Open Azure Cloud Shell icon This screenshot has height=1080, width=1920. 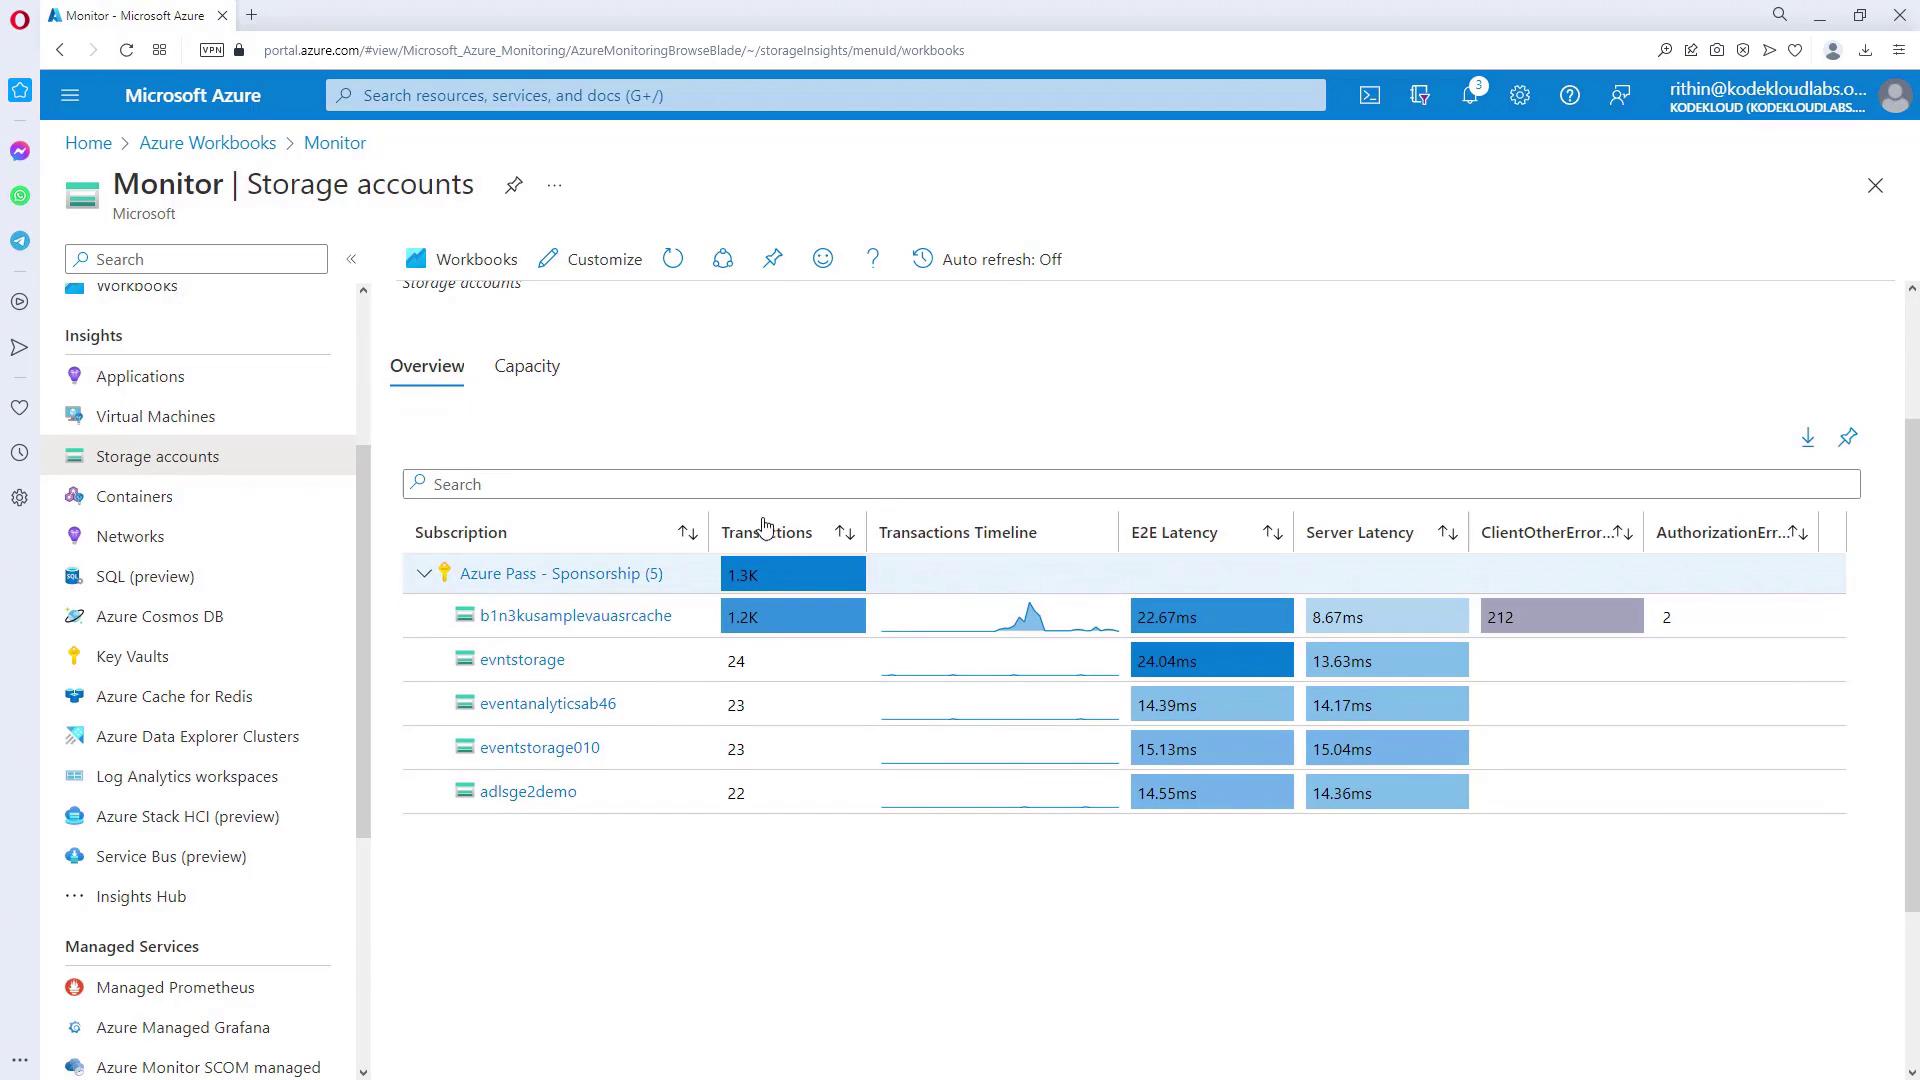point(1370,95)
